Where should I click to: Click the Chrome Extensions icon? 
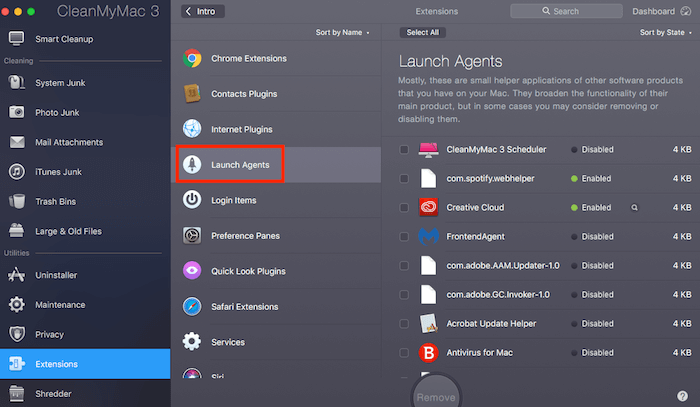coord(192,58)
